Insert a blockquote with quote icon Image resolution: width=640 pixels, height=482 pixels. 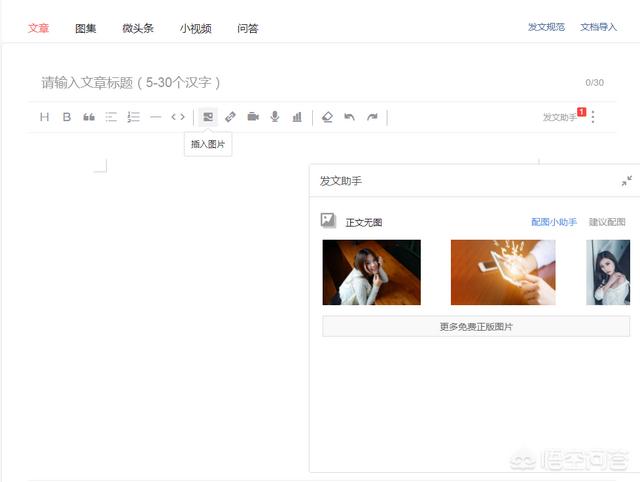89,117
